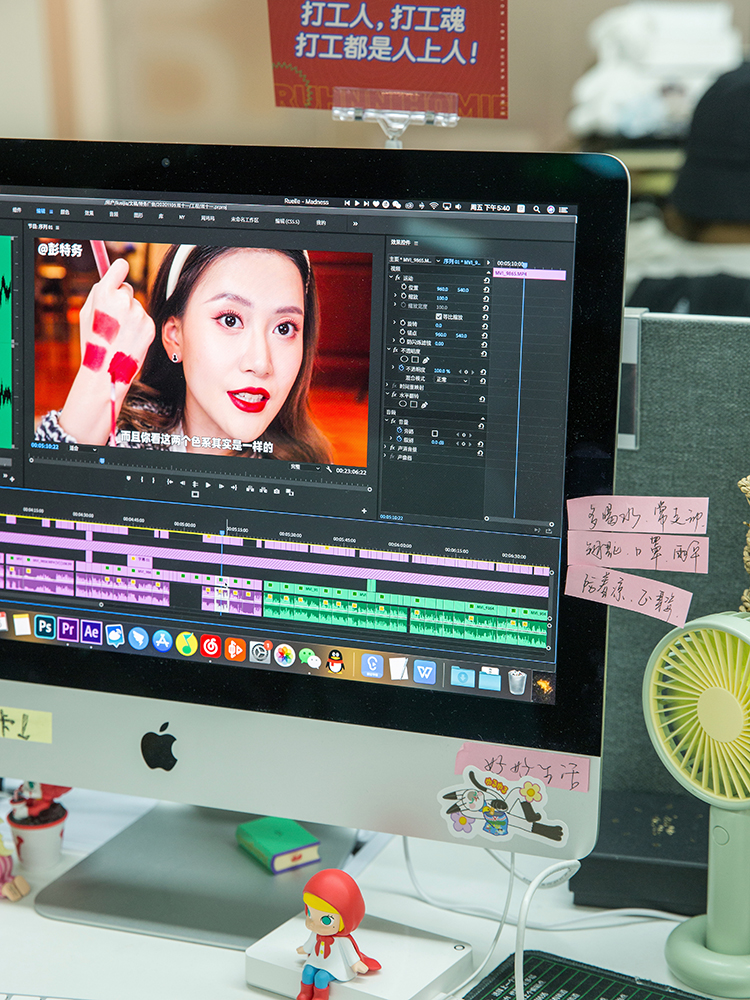This screenshot has height=1000, width=750.
Task: Show more workspaces with the >> overflow
Action: (x=354, y=224)
